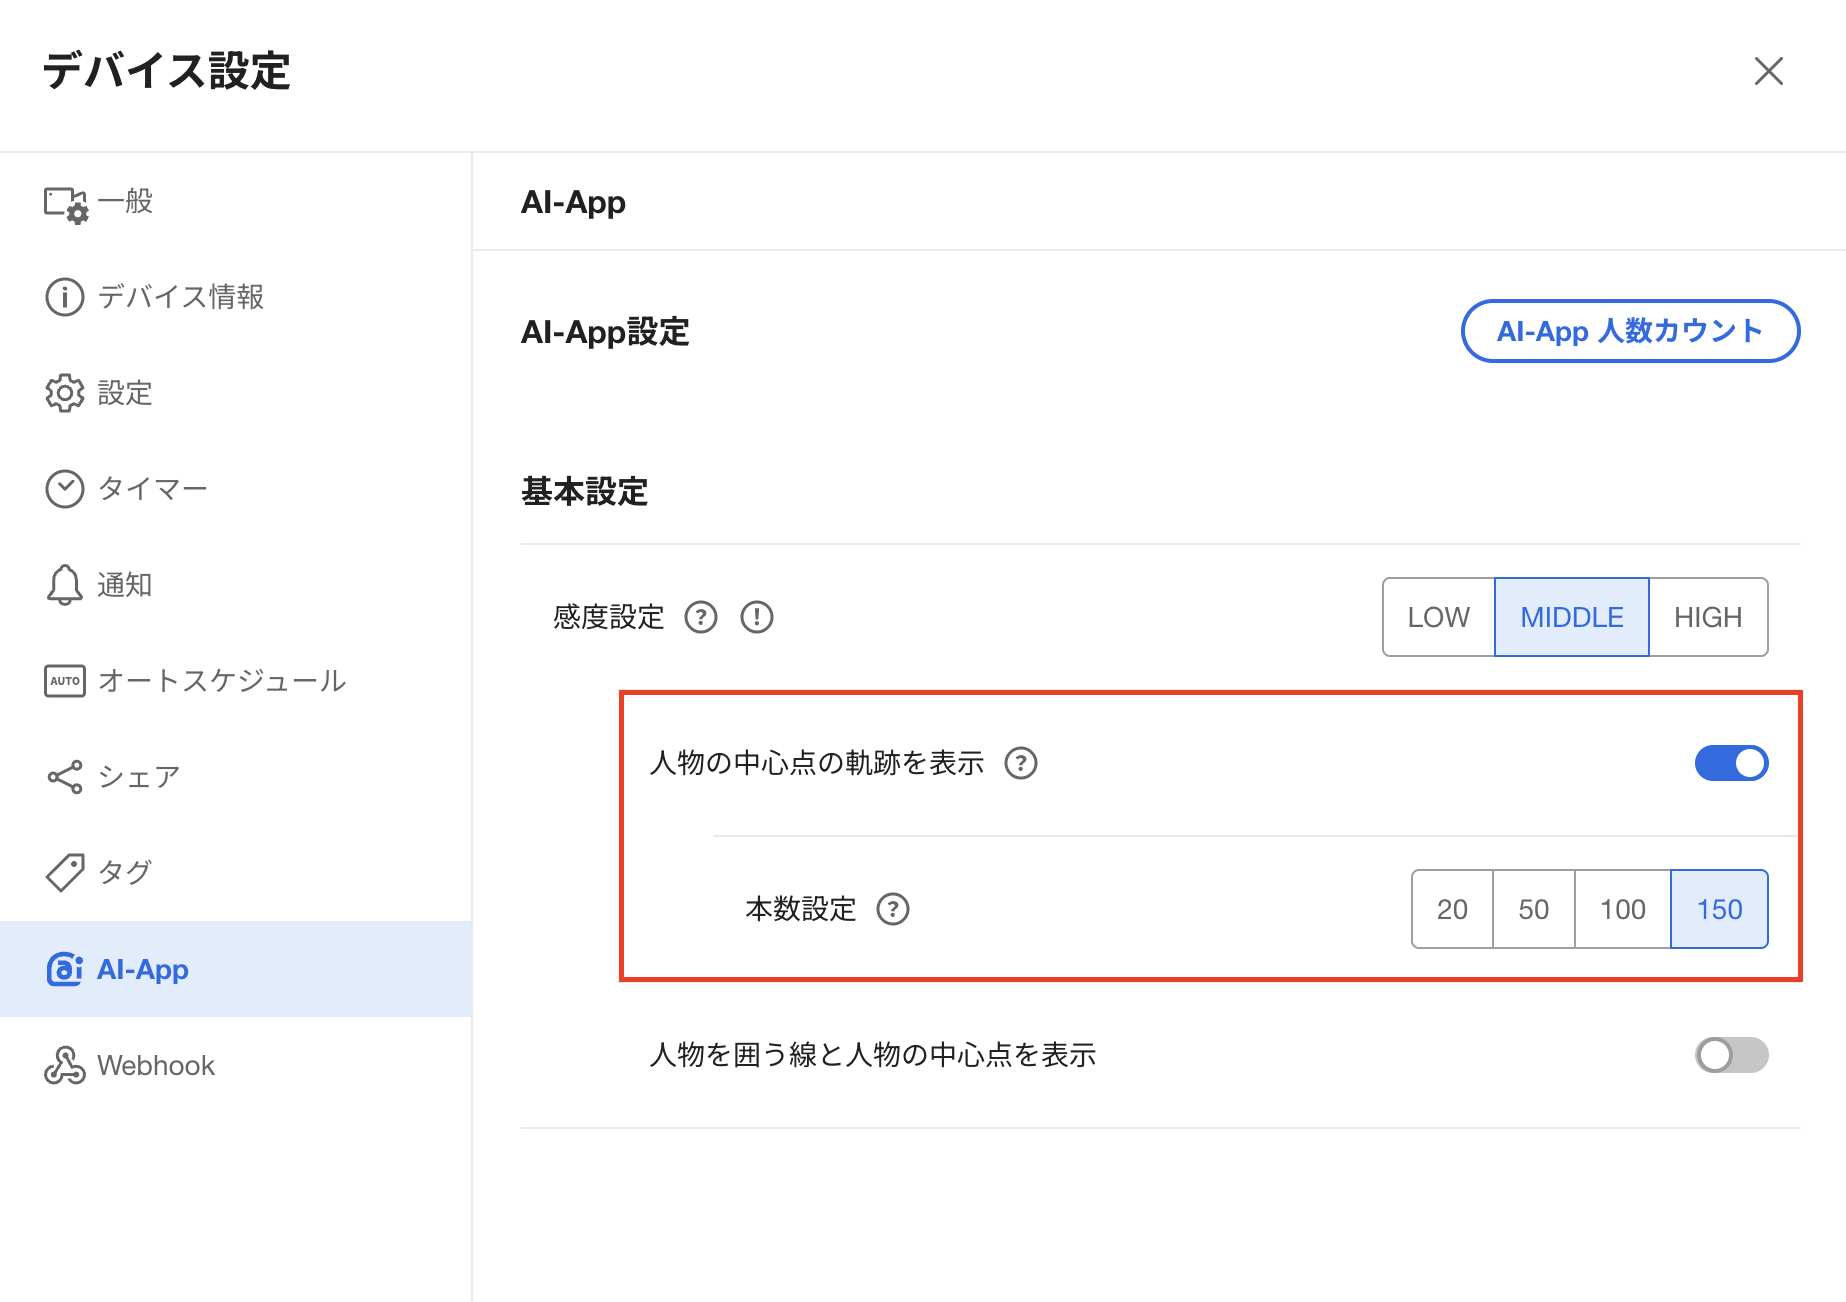The image size is (1846, 1302).
Task: Click help icon next to 人物の中心点の軌跡を表示
Action: (1021, 763)
